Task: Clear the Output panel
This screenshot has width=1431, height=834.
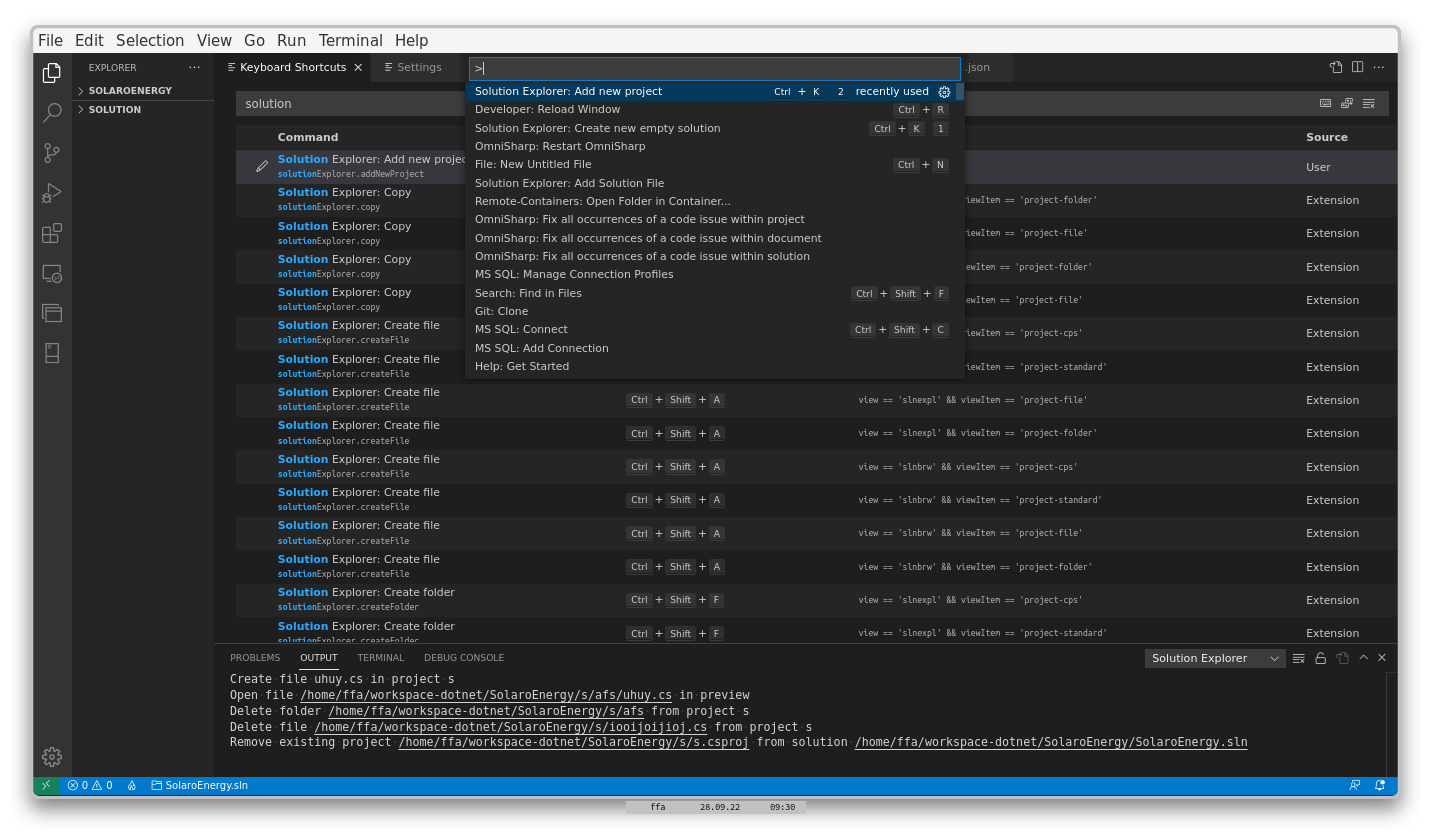Action: [x=1298, y=658]
